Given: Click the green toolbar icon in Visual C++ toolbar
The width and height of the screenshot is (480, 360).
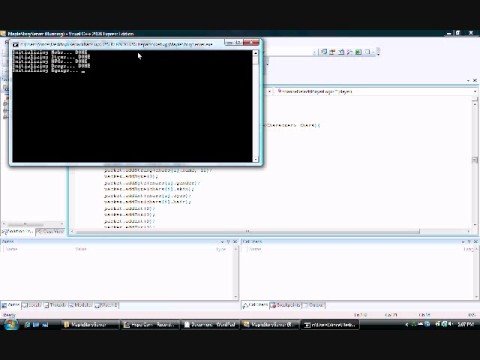Looking at the screenshot, I should (x=358, y=52).
